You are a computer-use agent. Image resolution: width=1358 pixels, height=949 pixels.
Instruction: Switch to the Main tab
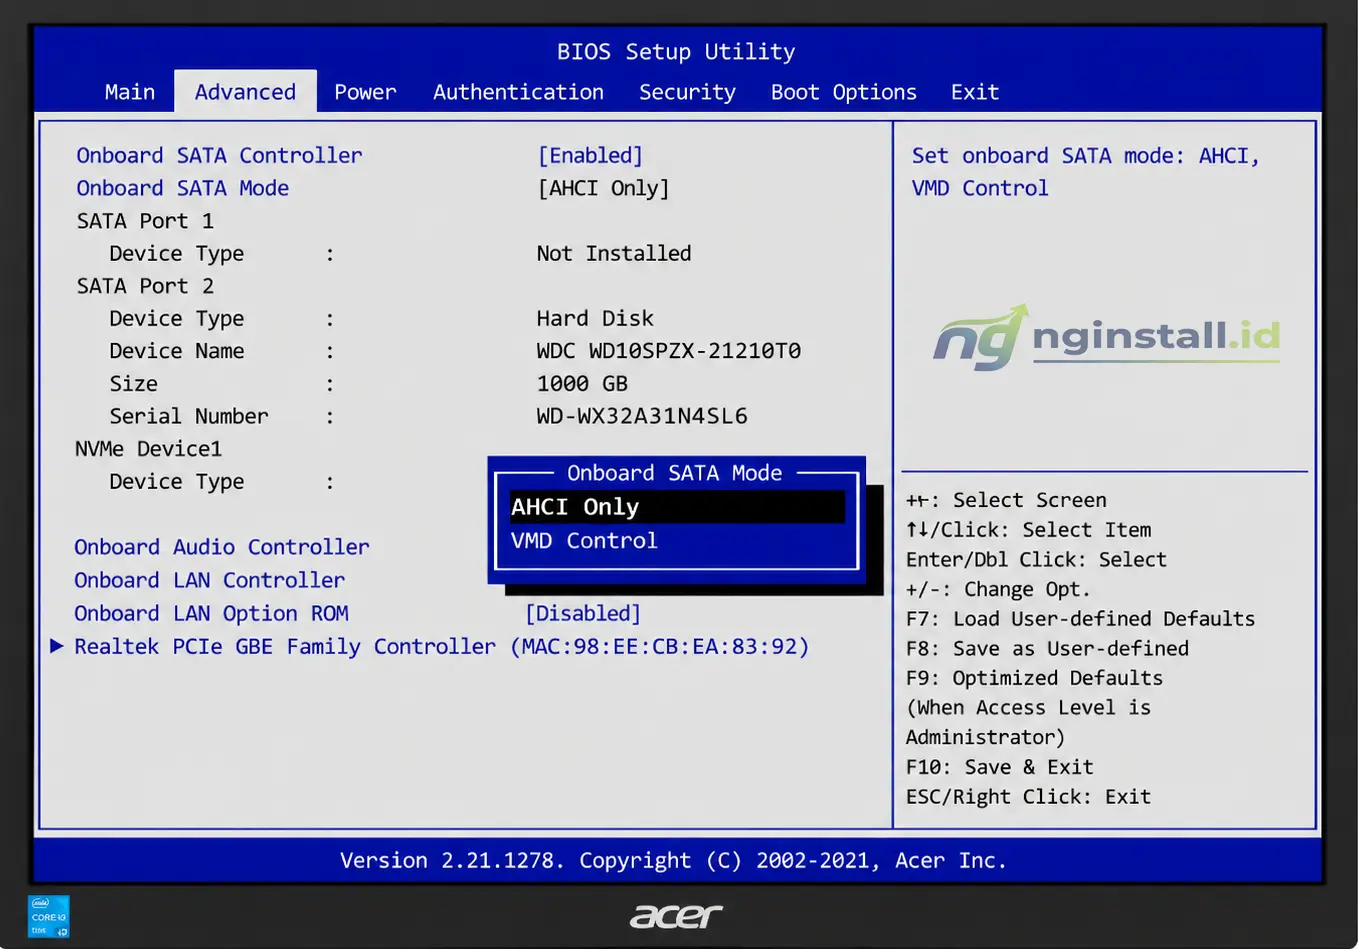[130, 92]
